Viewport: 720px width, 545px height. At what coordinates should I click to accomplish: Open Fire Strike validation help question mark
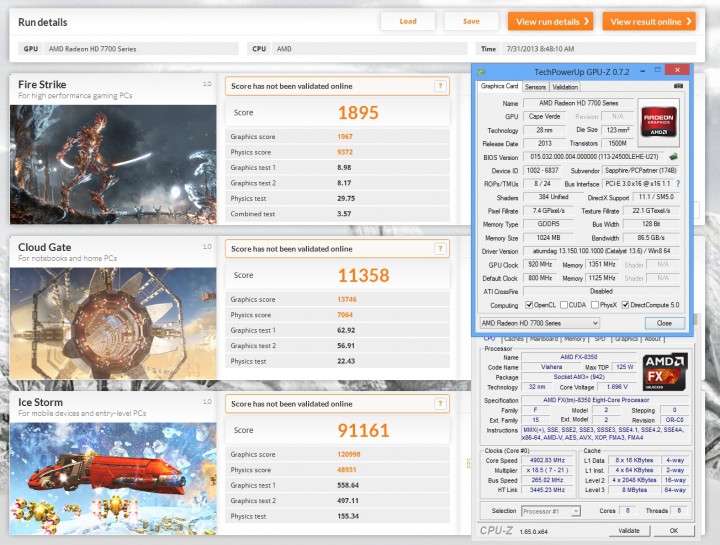pos(440,86)
